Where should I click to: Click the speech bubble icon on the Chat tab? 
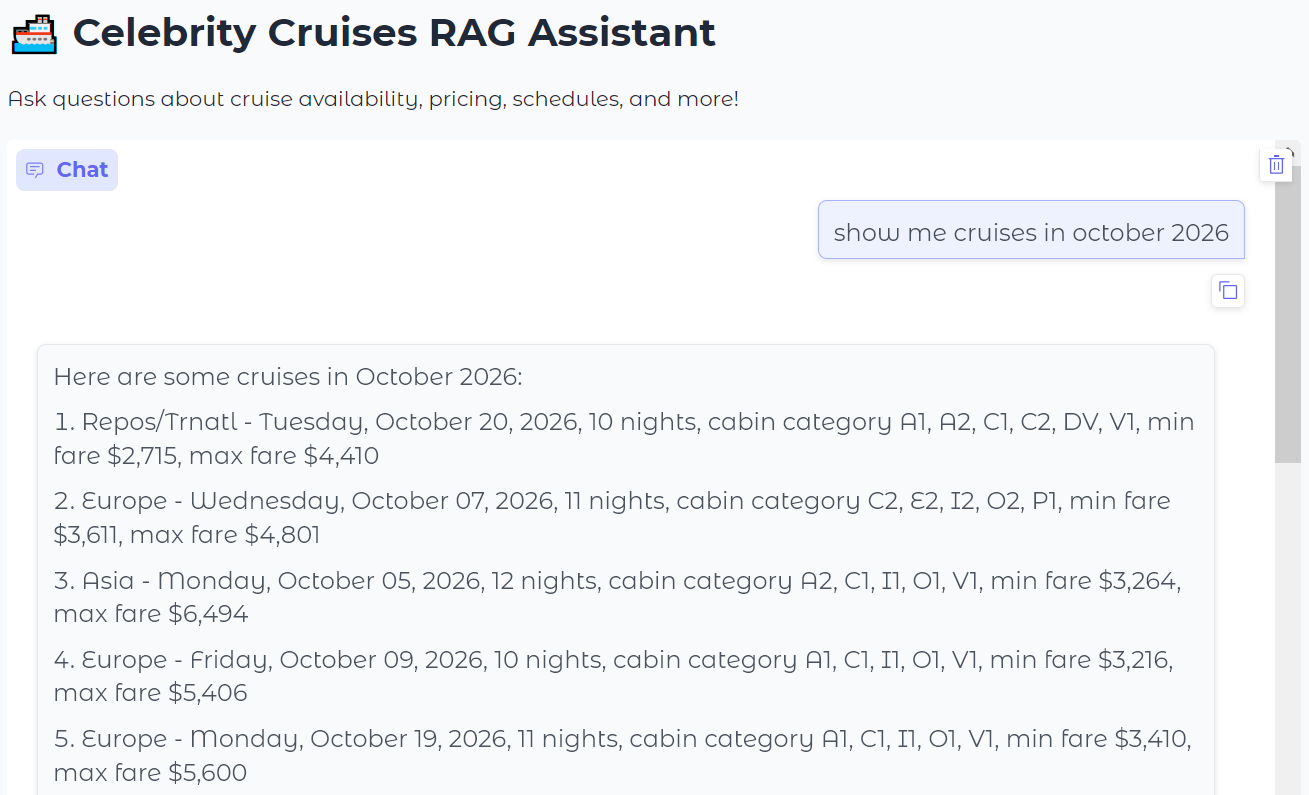coord(35,169)
